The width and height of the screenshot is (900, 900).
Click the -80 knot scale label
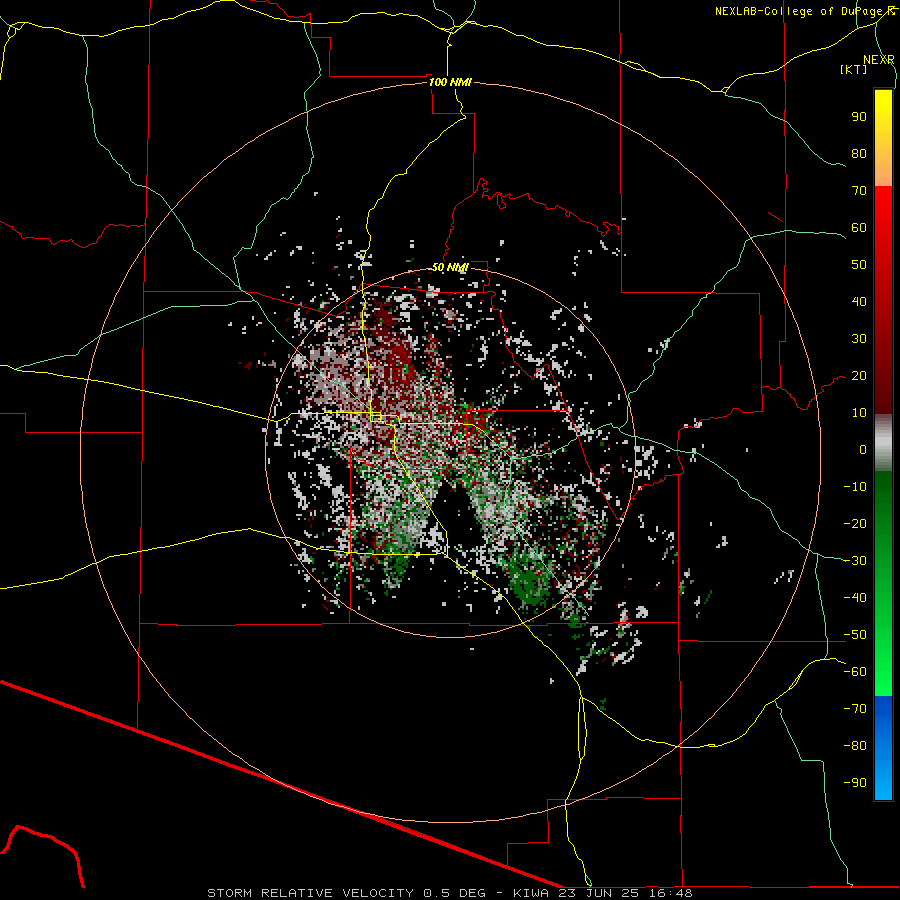pyautogui.click(x=855, y=746)
